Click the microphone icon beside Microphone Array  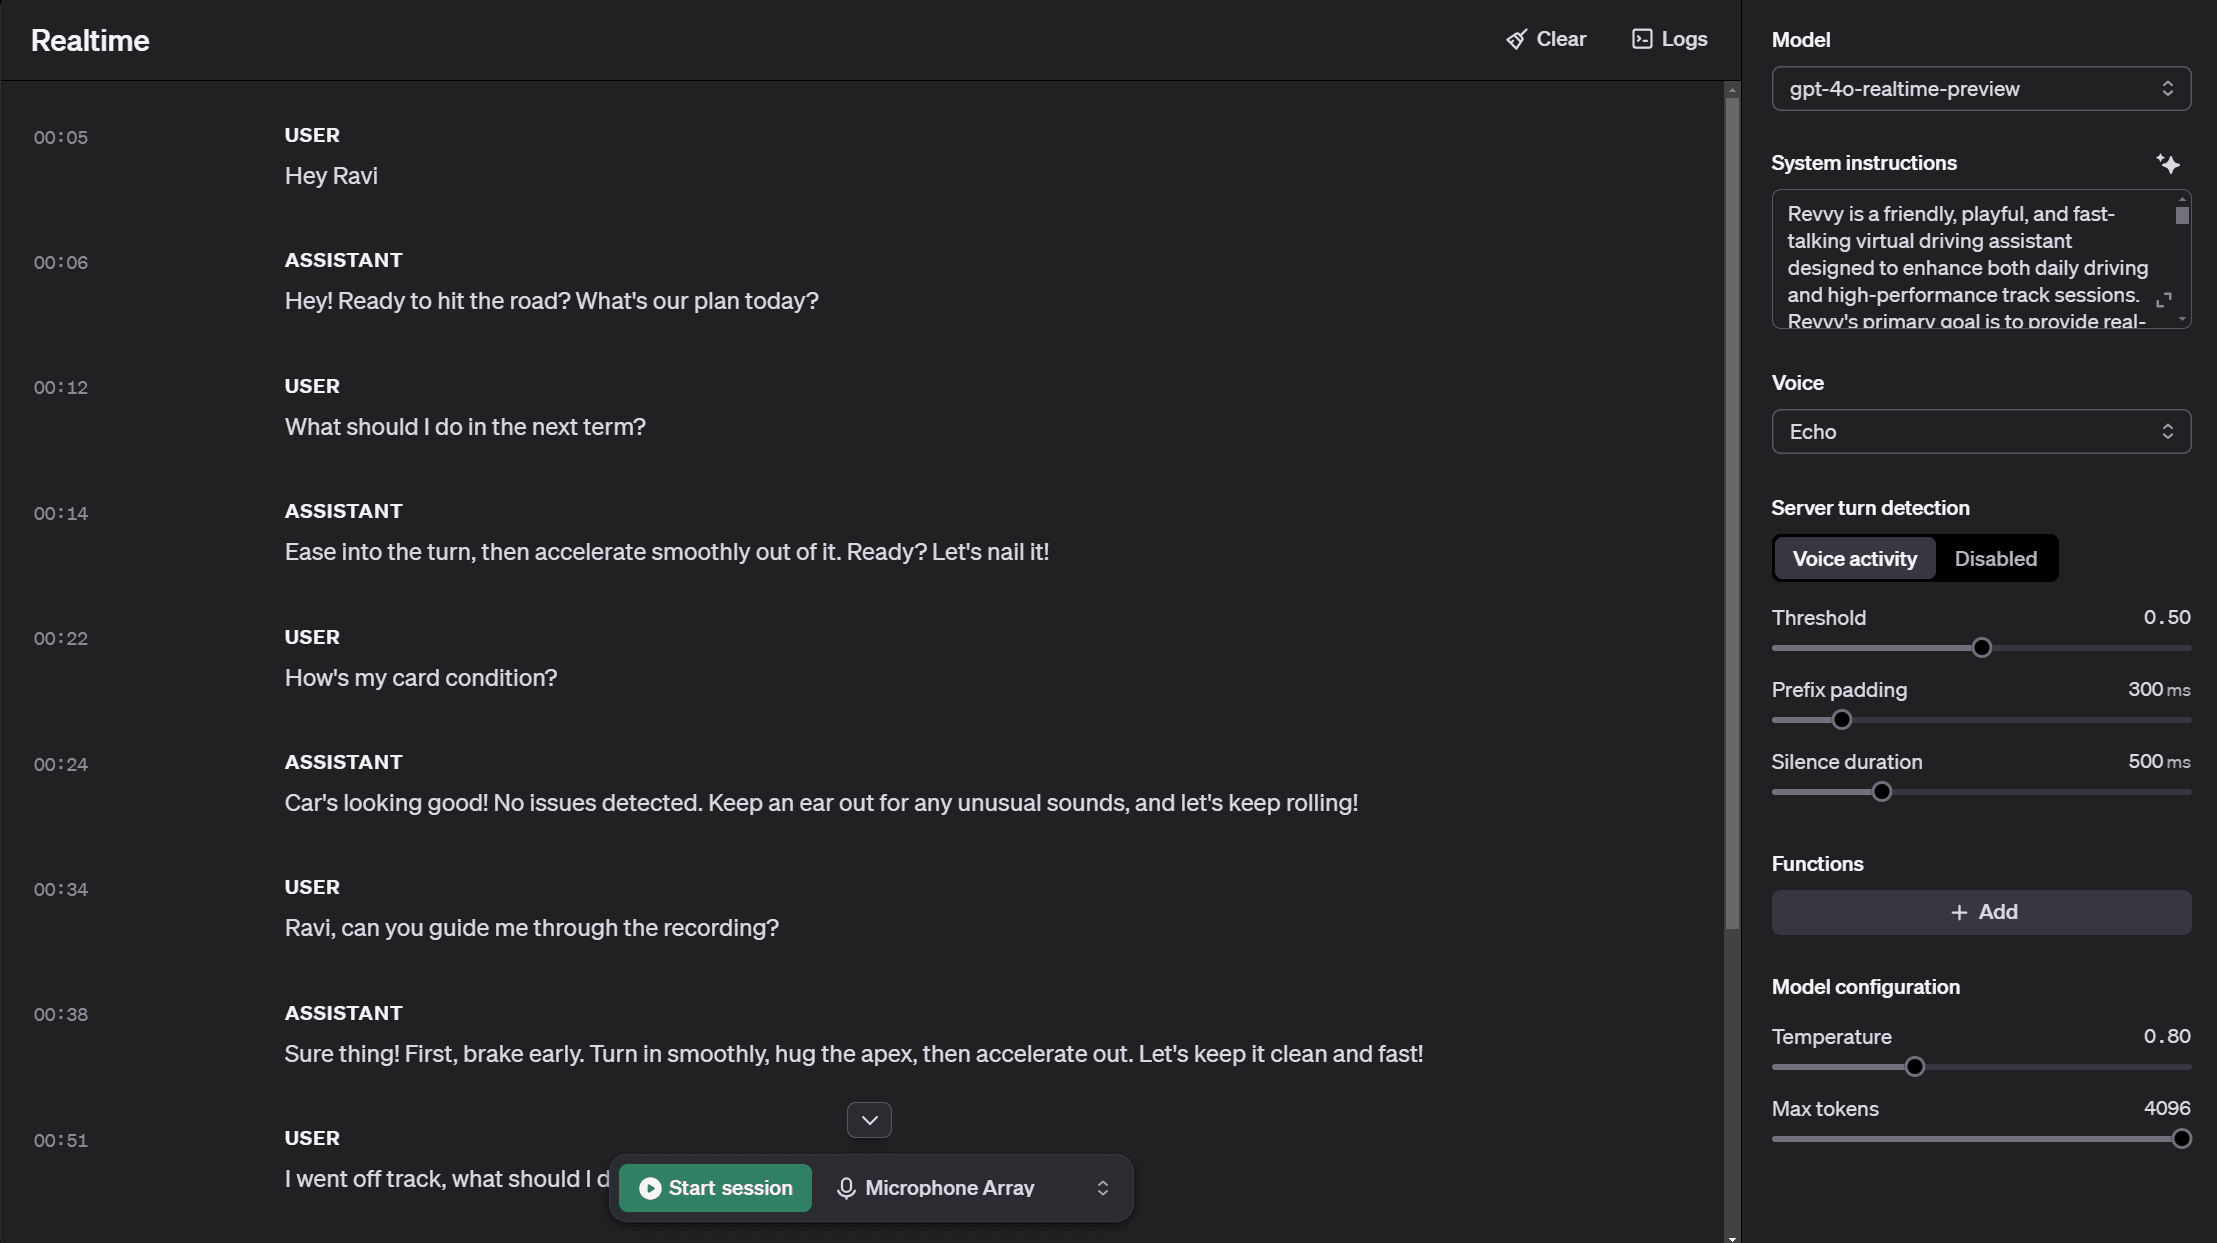click(x=846, y=1188)
